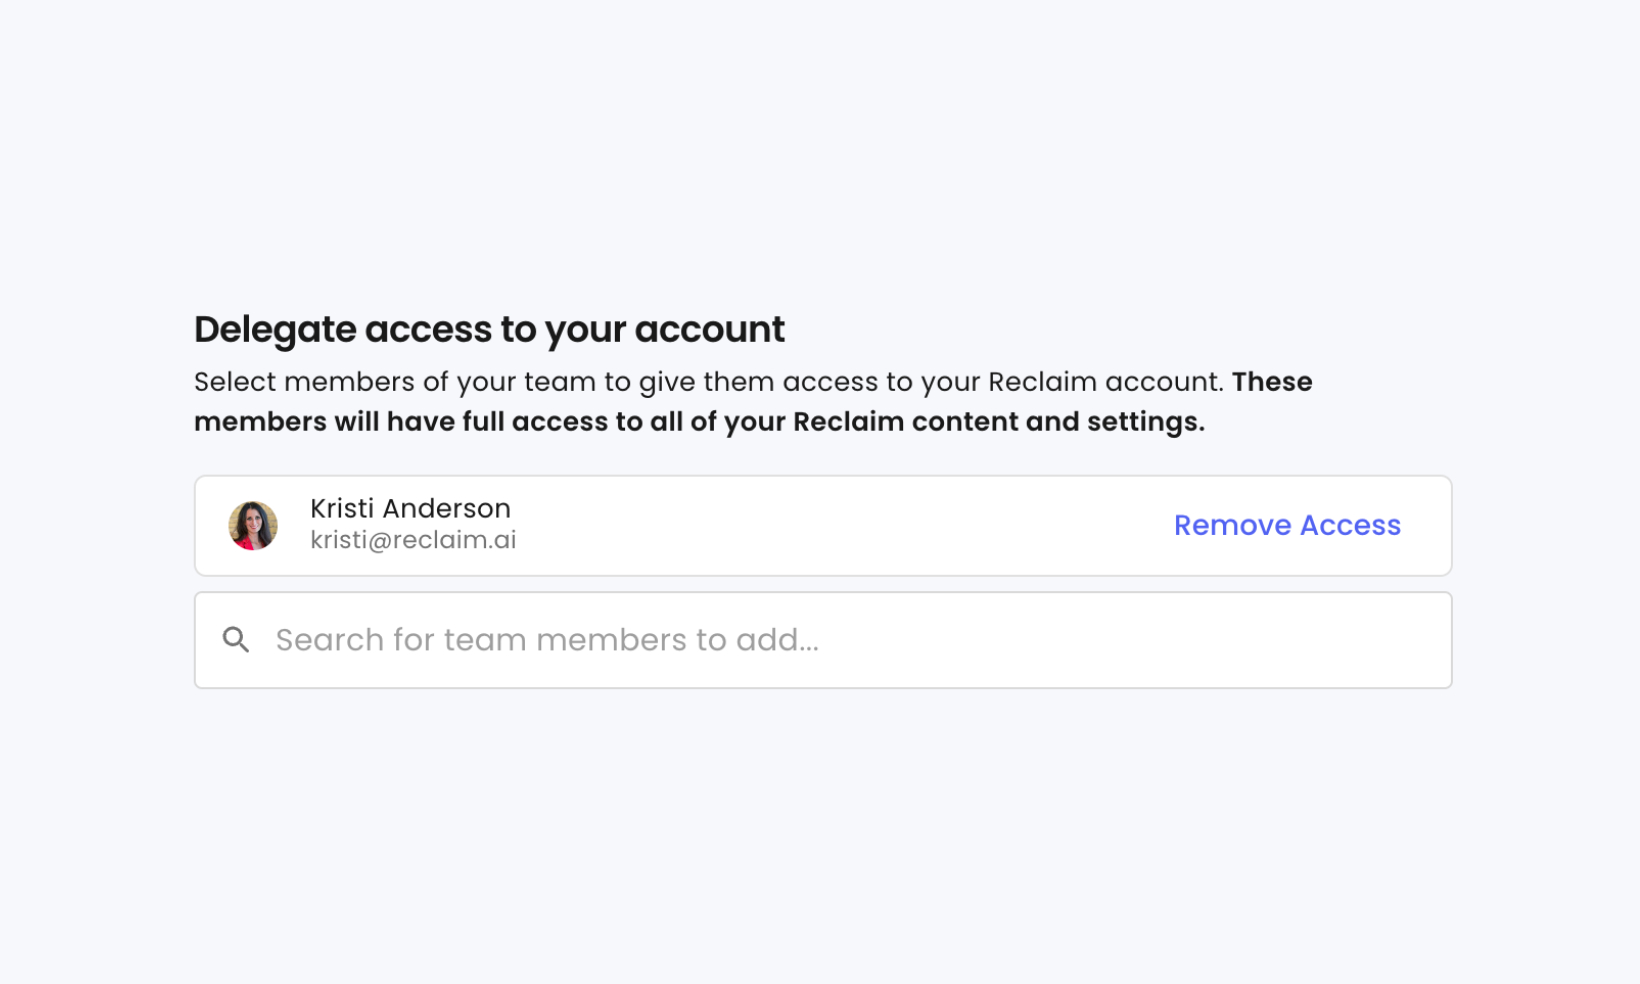This screenshot has height=984, width=1640.
Task: Click the 'Search for team members to add...' placeholder
Action: (x=547, y=640)
